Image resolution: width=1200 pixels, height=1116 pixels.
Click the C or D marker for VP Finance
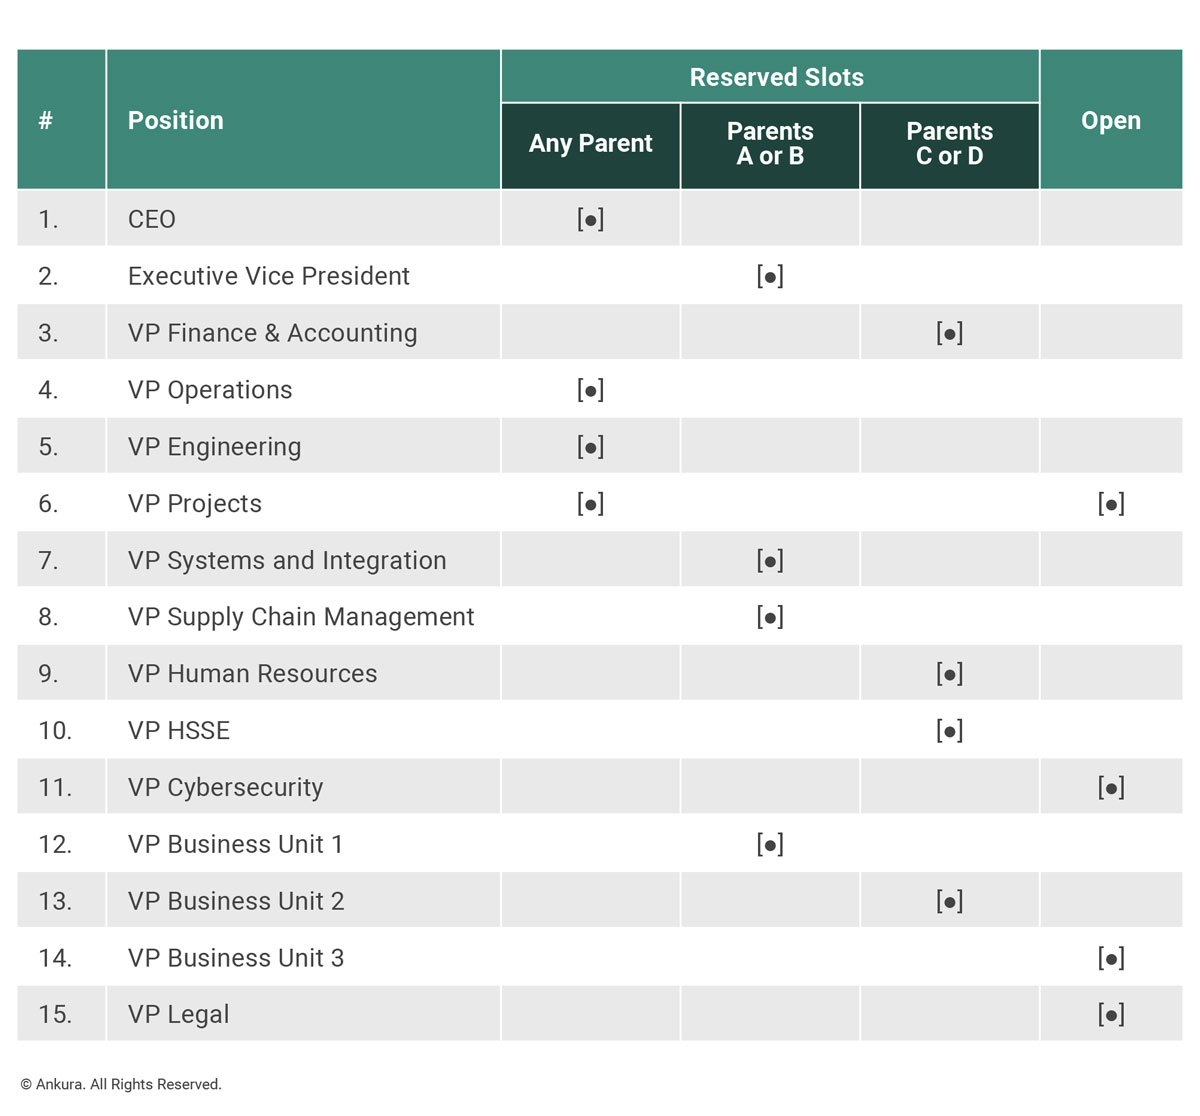(950, 333)
